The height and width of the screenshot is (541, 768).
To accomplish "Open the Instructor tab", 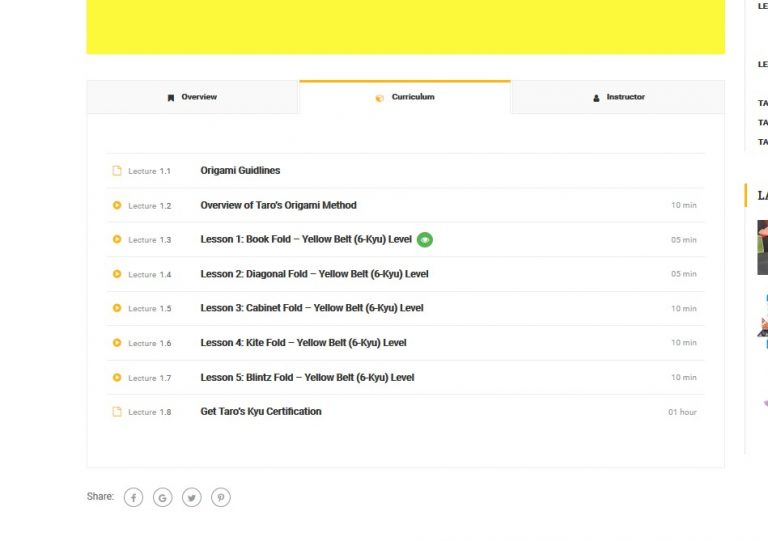I will pyautogui.click(x=617, y=98).
